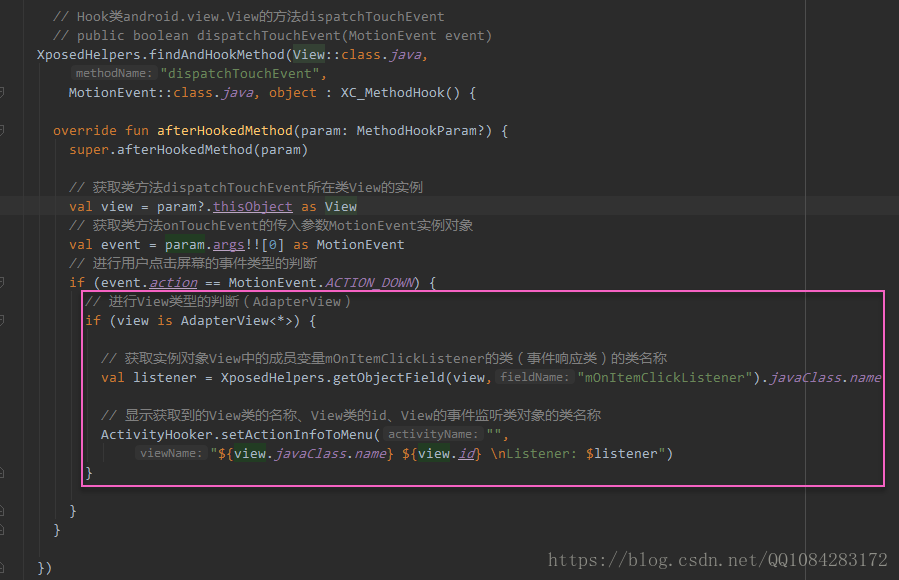Click comment "获取类方法dispatchTouchEvent所在类View的实例"
This screenshot has width=899, height=580.
pos(246,187)
